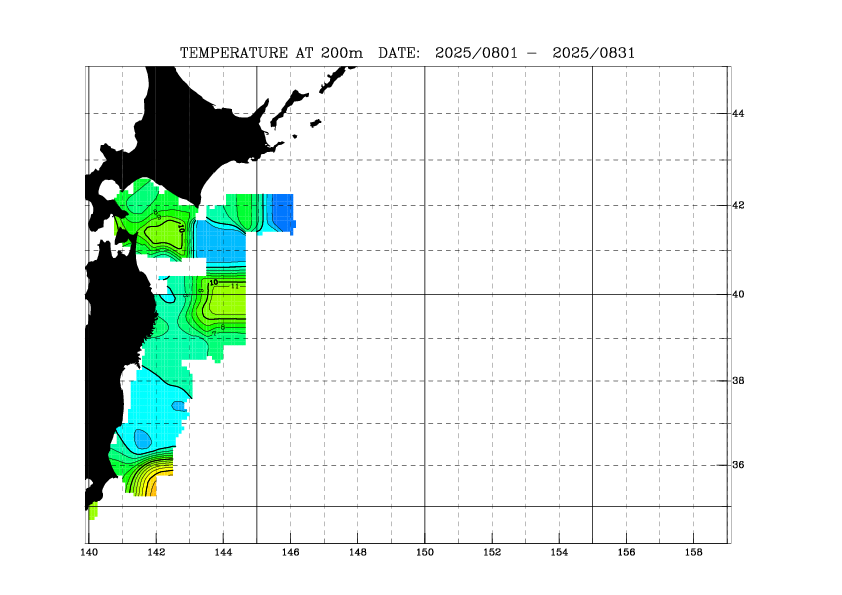This screenshot has width=842, height=595.
Task: Click the 44 latitude label on the right axis
Action: [739, 114]
